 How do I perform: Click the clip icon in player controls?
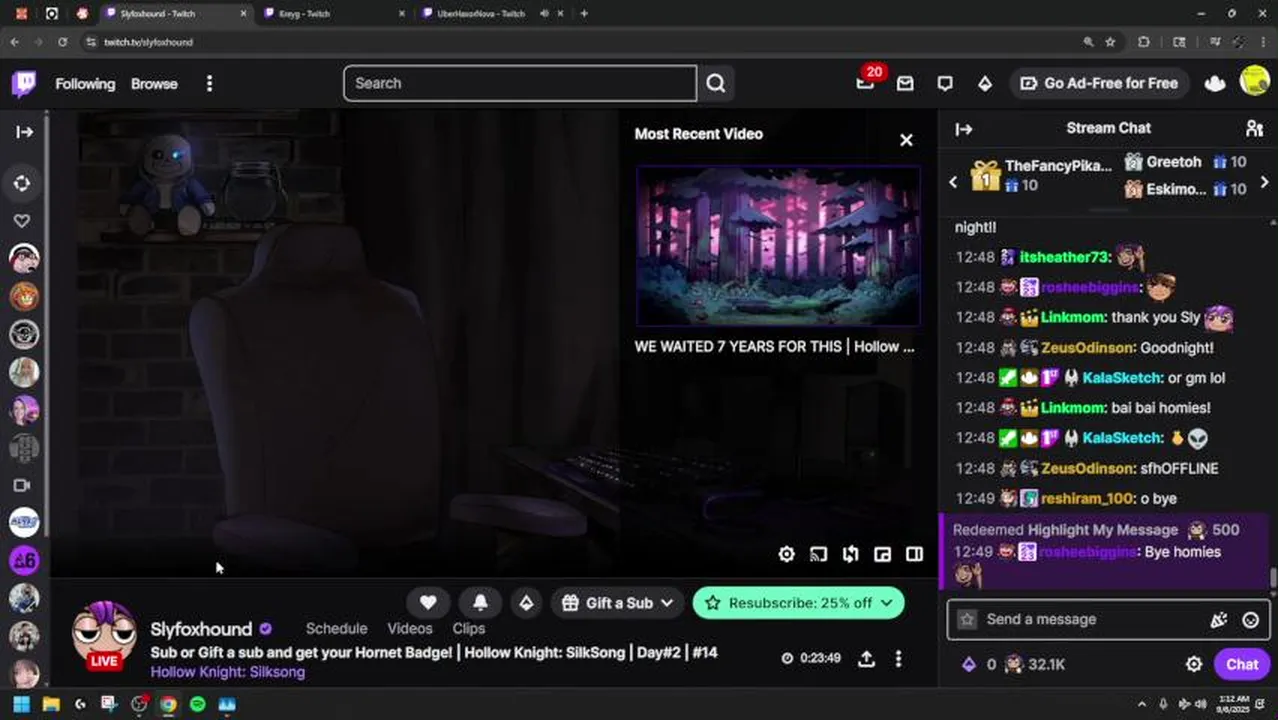851,554
